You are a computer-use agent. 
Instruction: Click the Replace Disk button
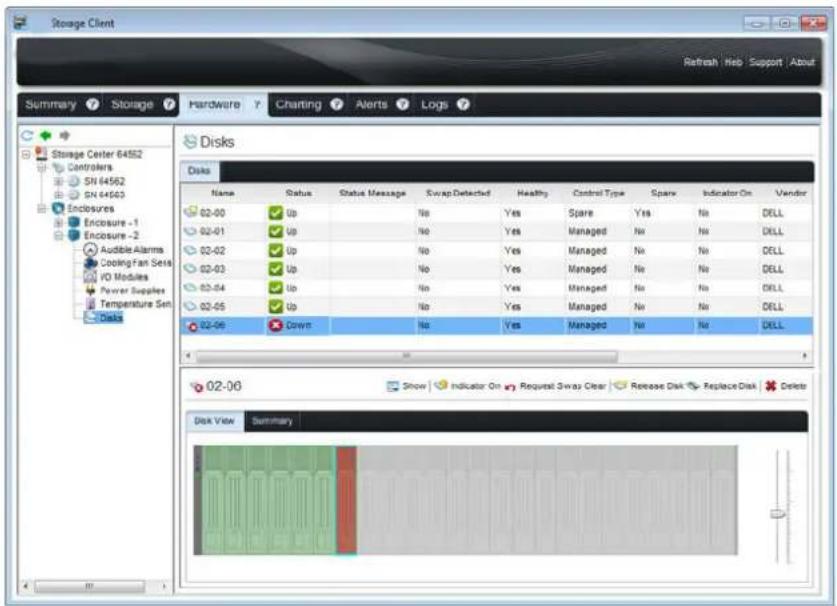tap(722, 385)
